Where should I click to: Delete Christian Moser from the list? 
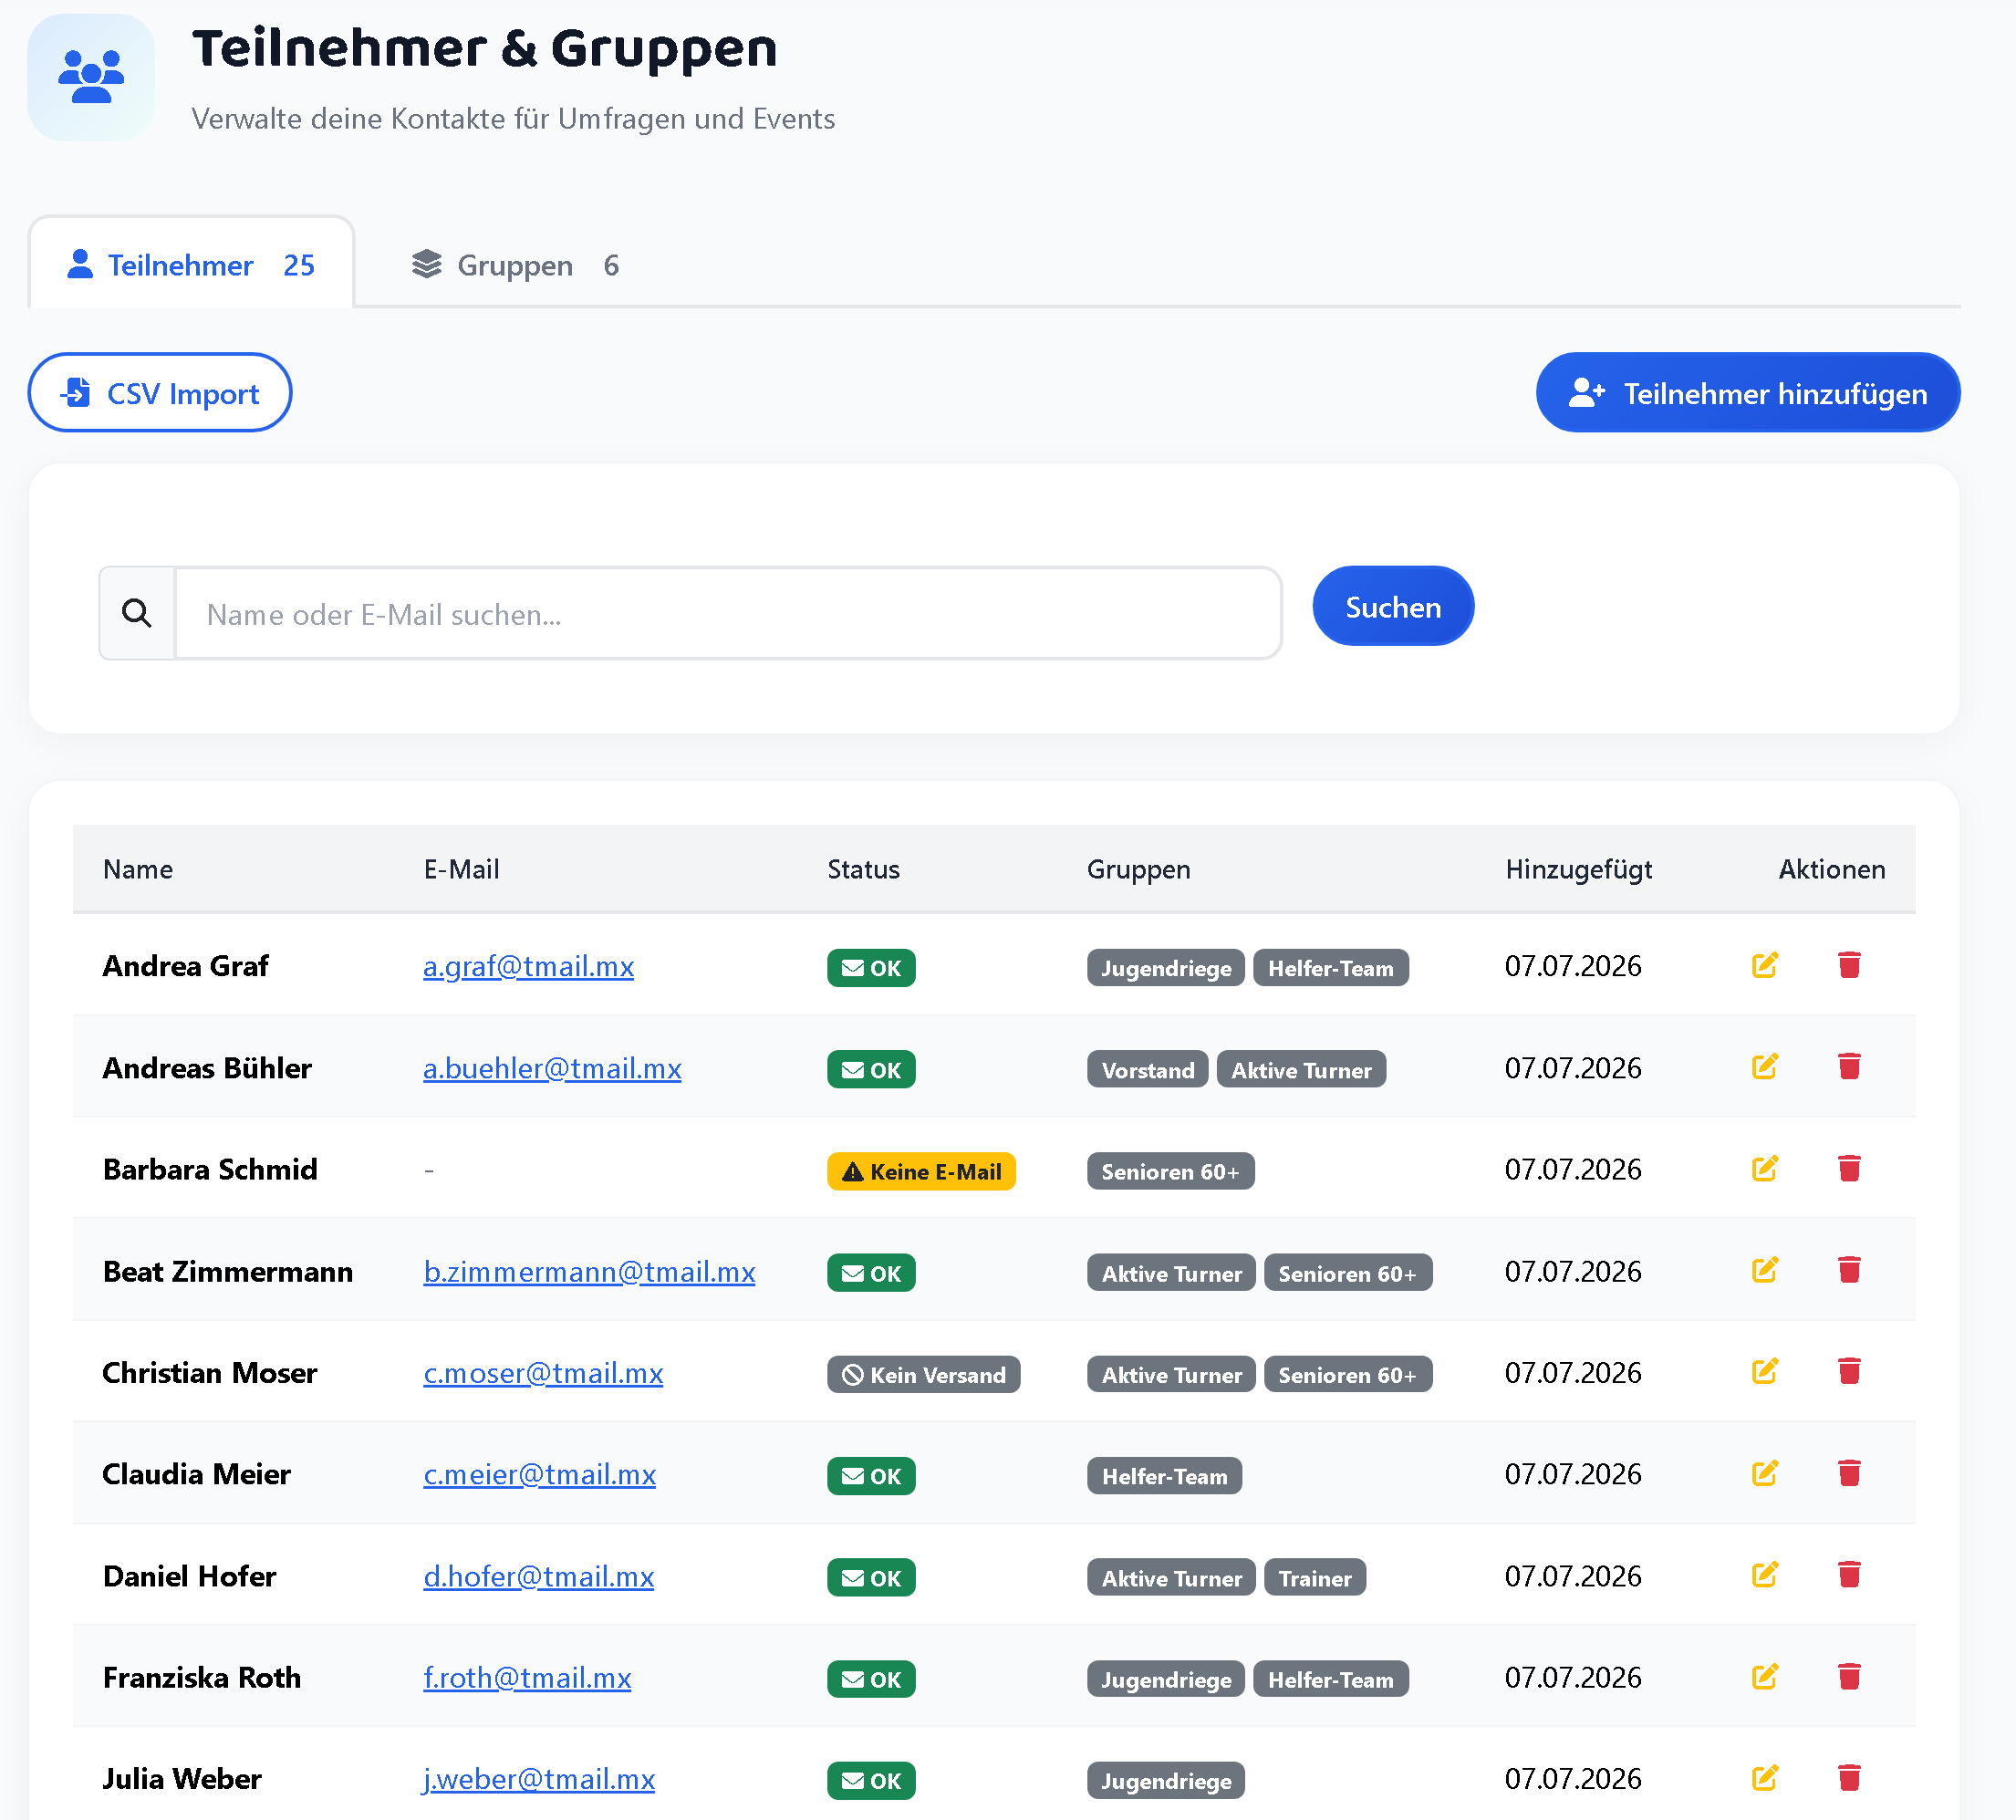pyautogui.click(x=1849, y=1371)
